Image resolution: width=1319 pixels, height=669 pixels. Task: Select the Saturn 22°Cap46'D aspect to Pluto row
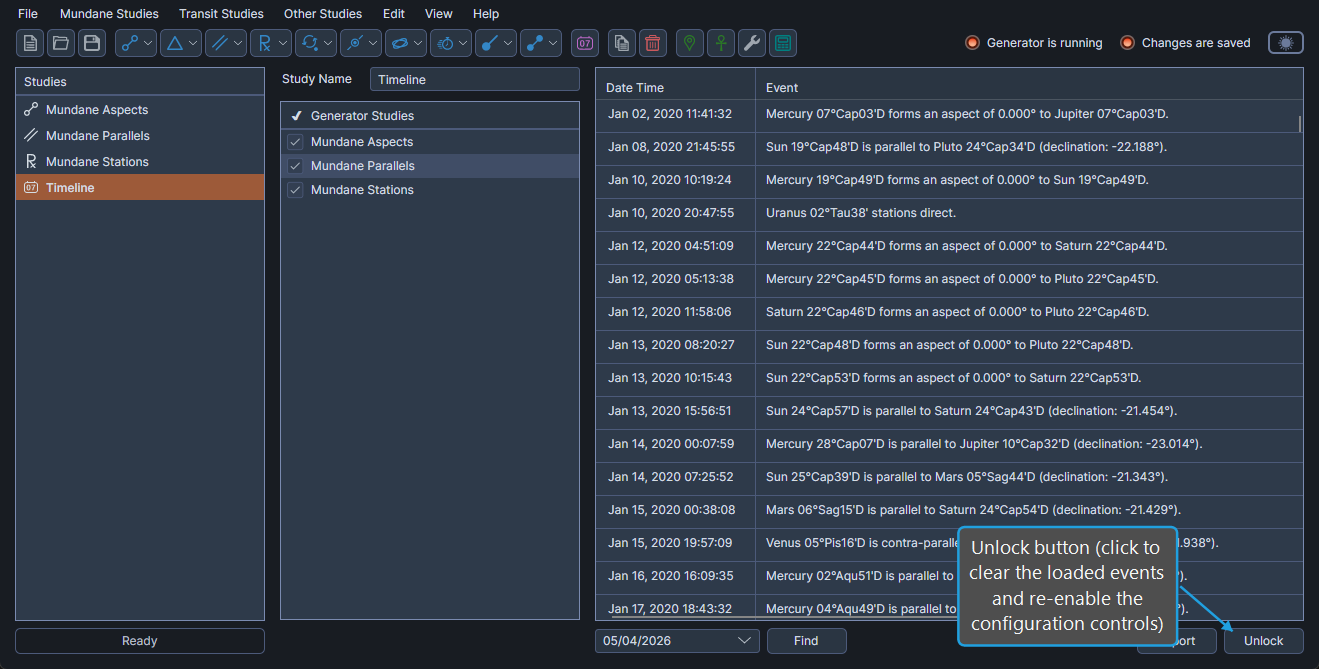point(947,312)
